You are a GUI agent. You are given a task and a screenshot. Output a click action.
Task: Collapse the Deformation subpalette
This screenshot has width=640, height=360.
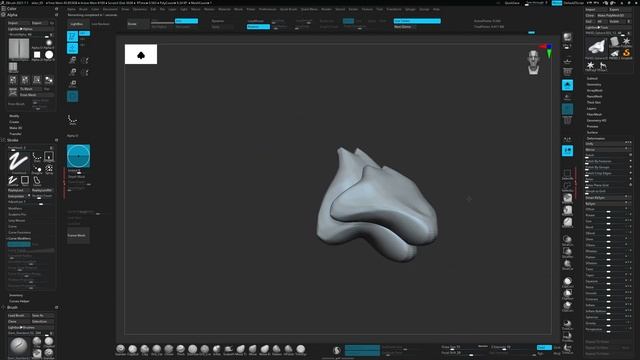[x=596, y=138]
